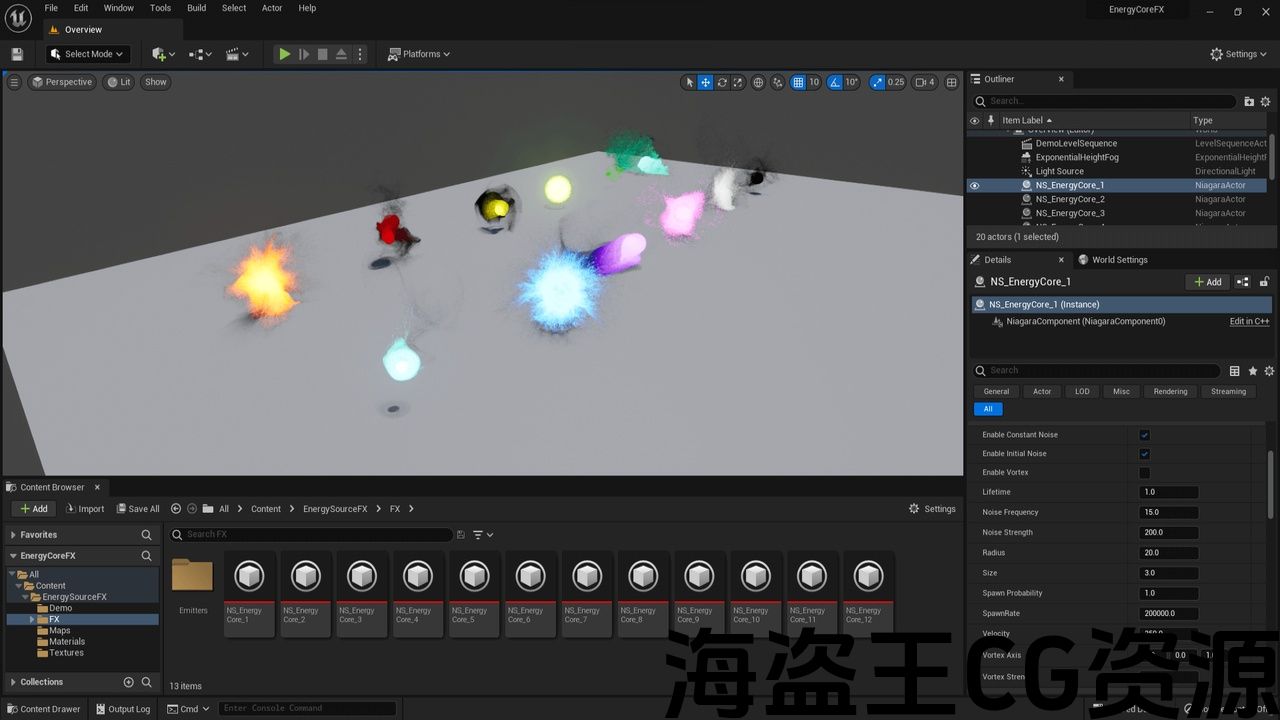The image size is (1280, 720).
Task: Select the rotate gizmo tool in viewport
Action: click(x=722, y=82)
